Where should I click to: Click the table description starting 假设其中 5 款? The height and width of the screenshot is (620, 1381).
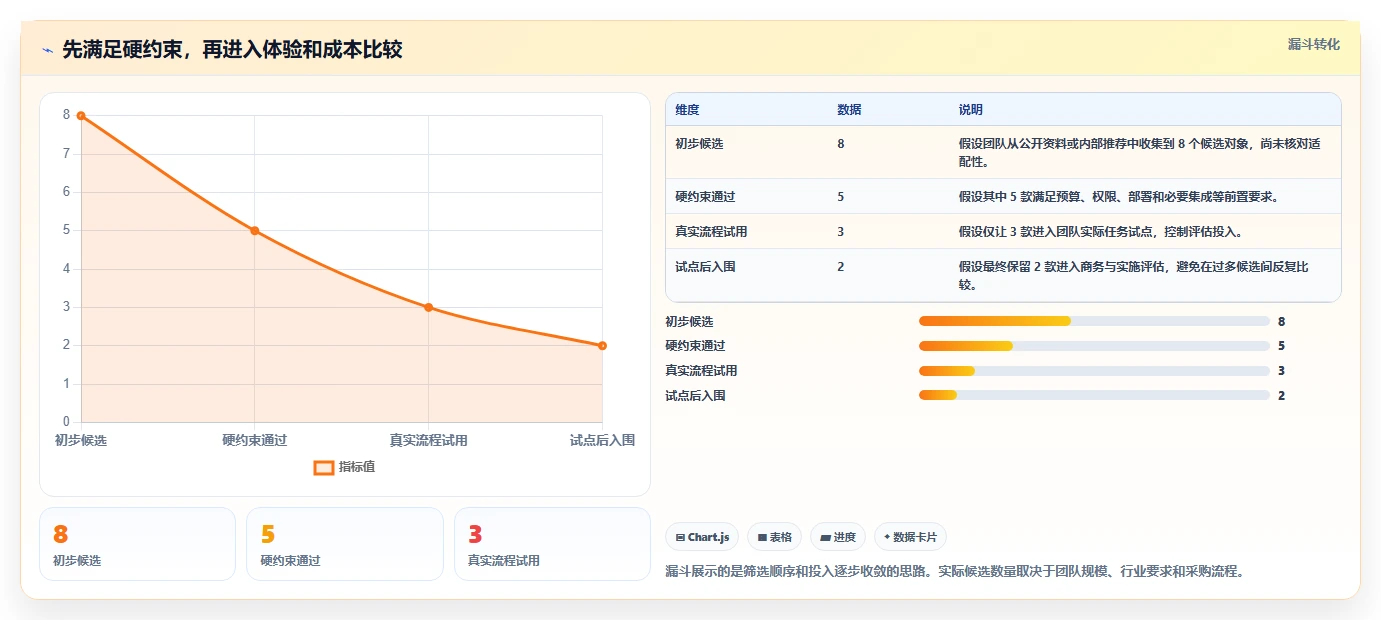(x=1118, y=197)
